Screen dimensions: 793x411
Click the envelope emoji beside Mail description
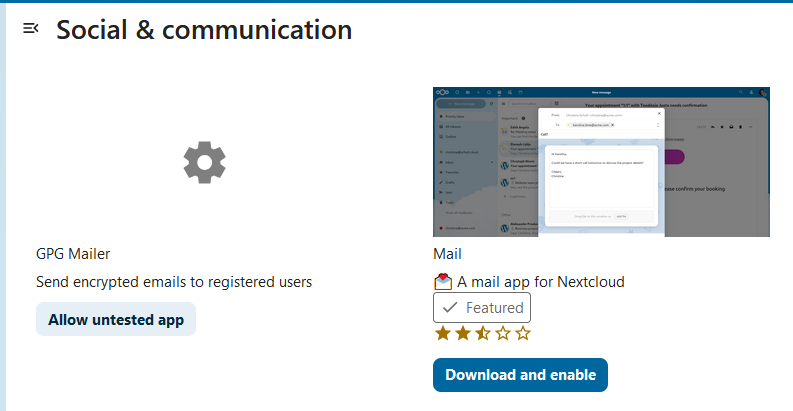click(443, 282)
